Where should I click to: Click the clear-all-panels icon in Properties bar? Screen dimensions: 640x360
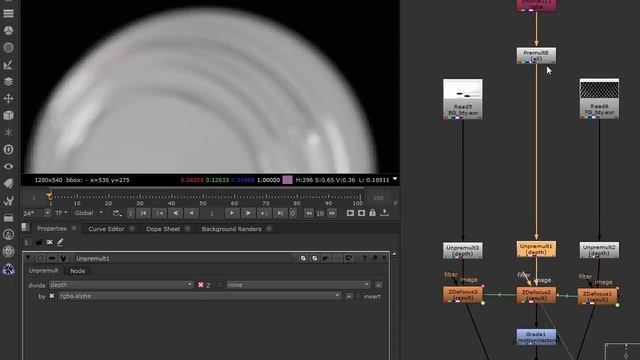[x=49, y=242]
